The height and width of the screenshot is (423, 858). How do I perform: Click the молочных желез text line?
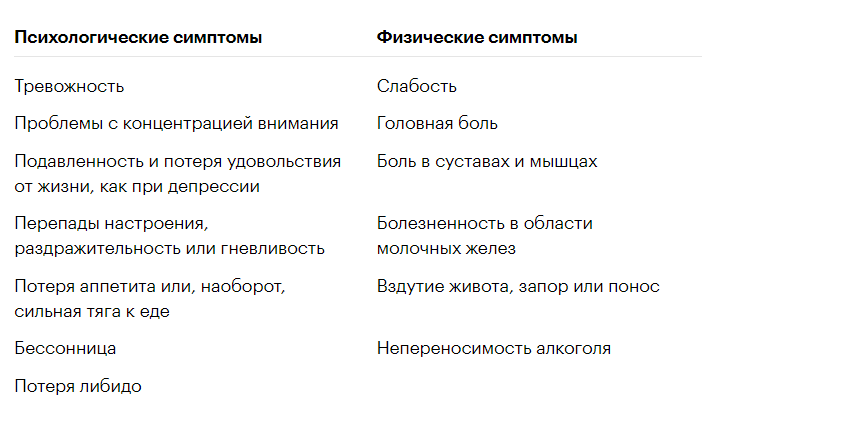(x=446, y=248)
